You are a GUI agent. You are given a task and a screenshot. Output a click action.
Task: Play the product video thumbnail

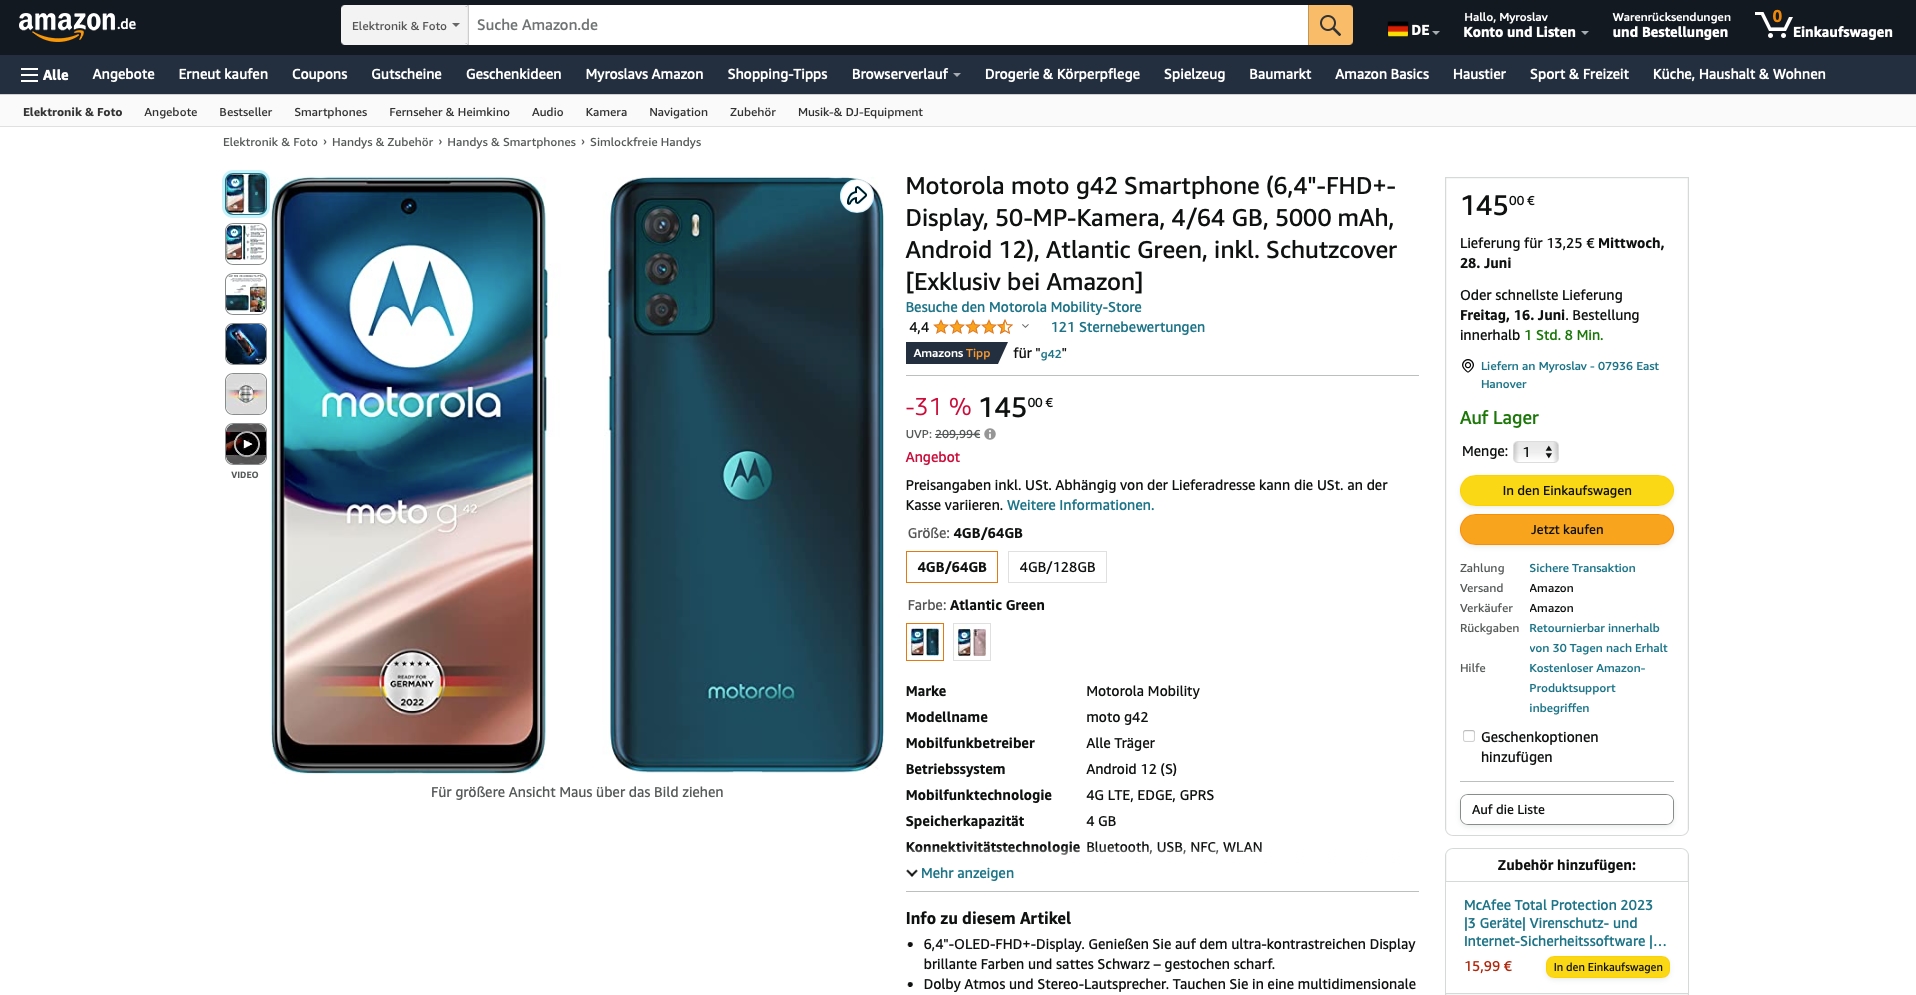click(x=246, y=444)
